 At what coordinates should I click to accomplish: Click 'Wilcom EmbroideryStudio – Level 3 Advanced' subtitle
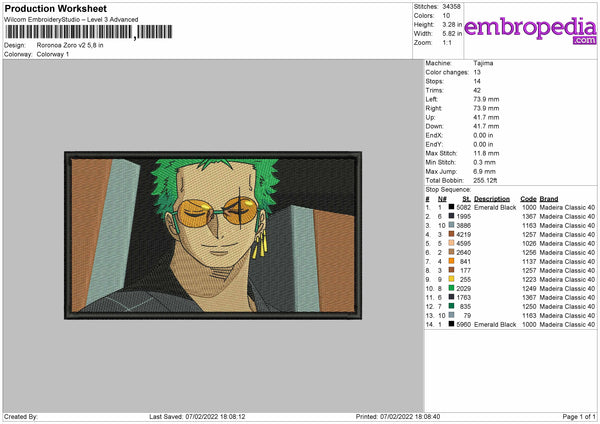click(x=71, y=20)
